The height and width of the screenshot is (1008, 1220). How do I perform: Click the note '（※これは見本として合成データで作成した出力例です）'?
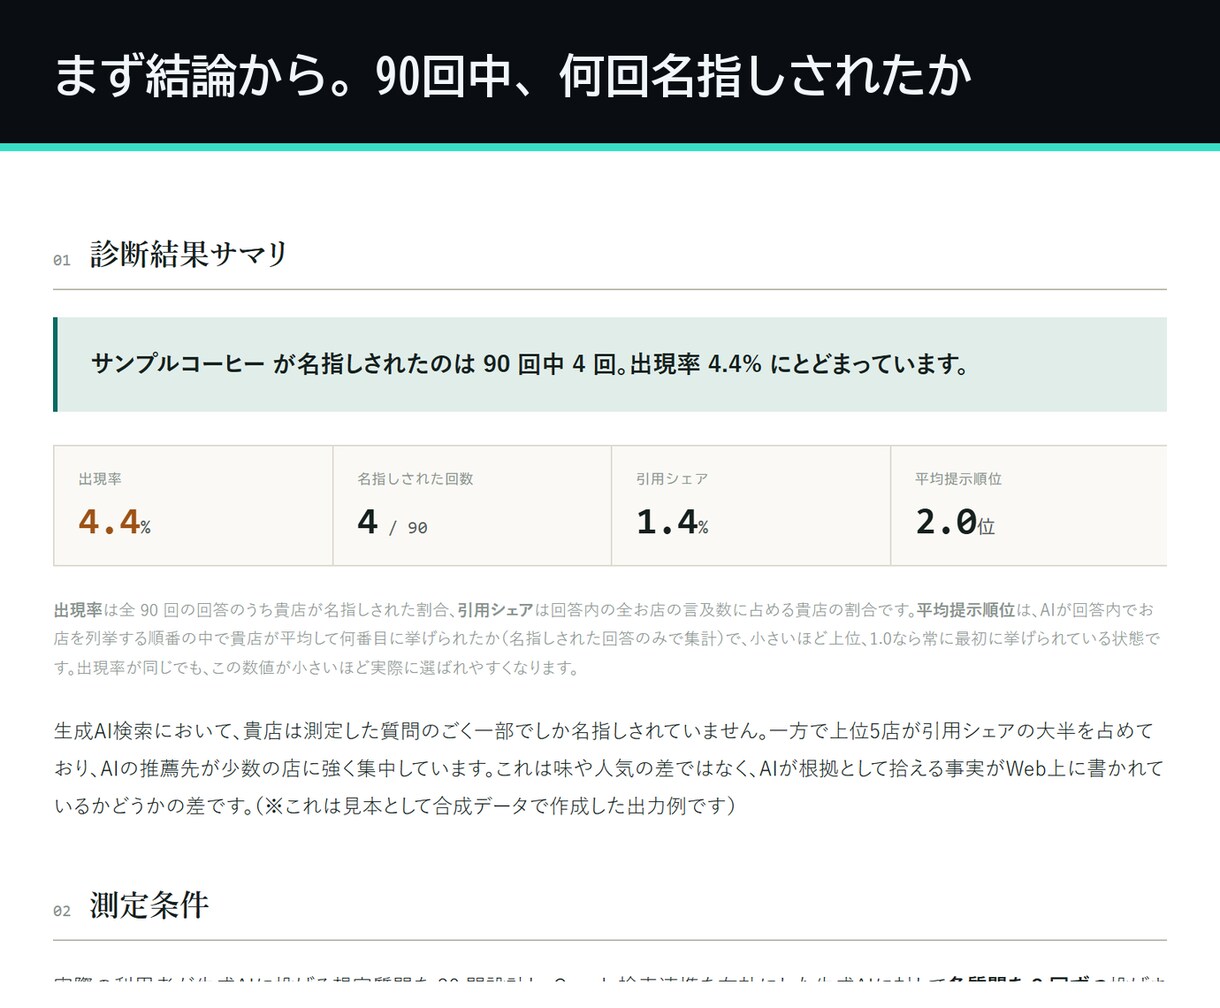494,806
